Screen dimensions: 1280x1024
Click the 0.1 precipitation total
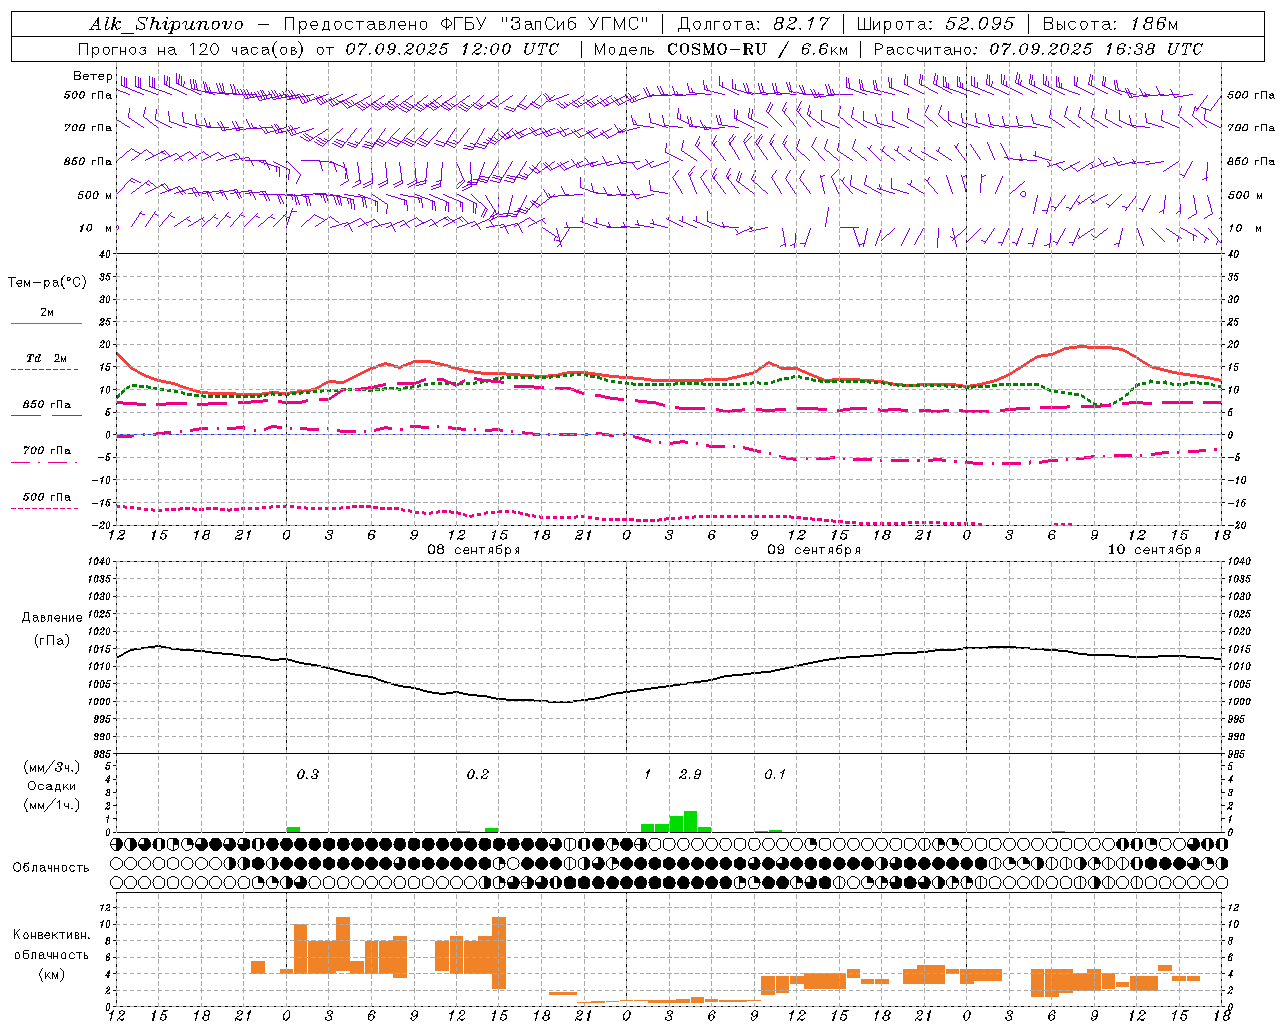[x=775, y=774]
